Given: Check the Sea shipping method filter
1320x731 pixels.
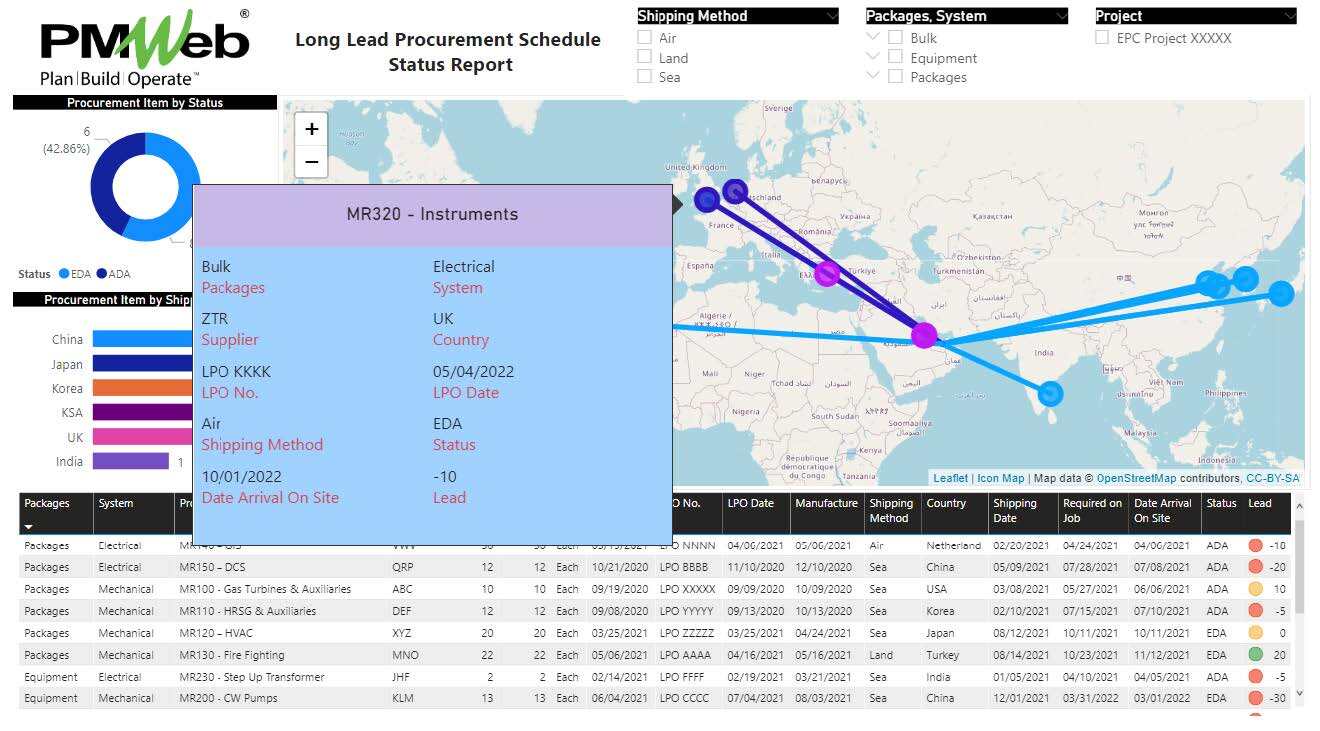Looking at the screenshot, I should [645, 77].
